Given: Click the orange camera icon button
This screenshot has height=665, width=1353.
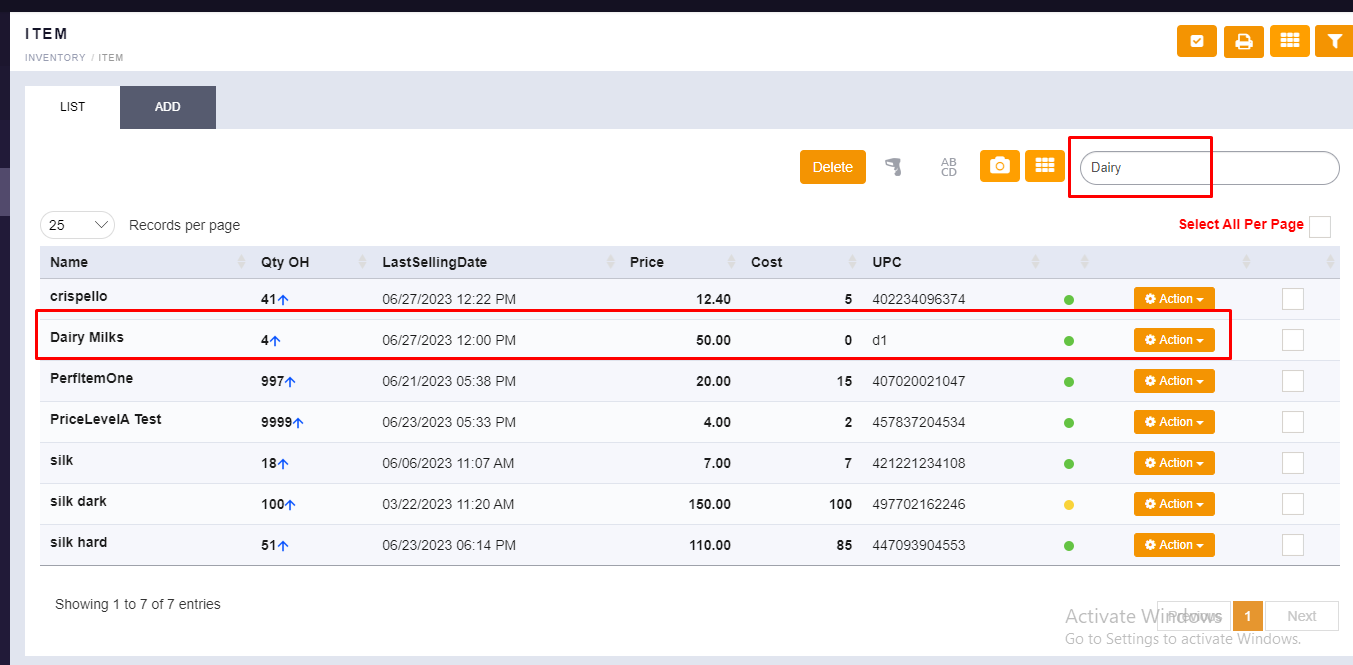Looking at the screenshot, I should (x=999, y=166).
